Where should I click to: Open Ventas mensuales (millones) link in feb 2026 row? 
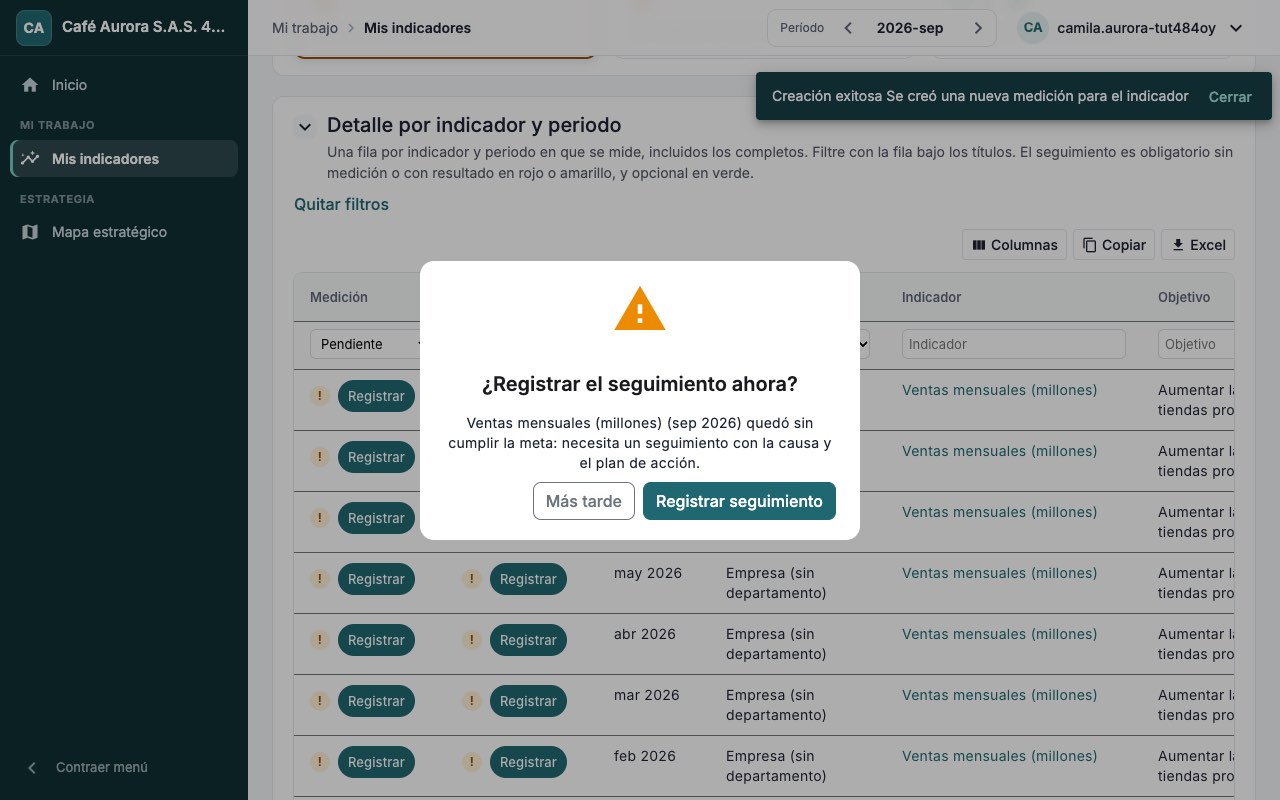[x=999, y=756]
